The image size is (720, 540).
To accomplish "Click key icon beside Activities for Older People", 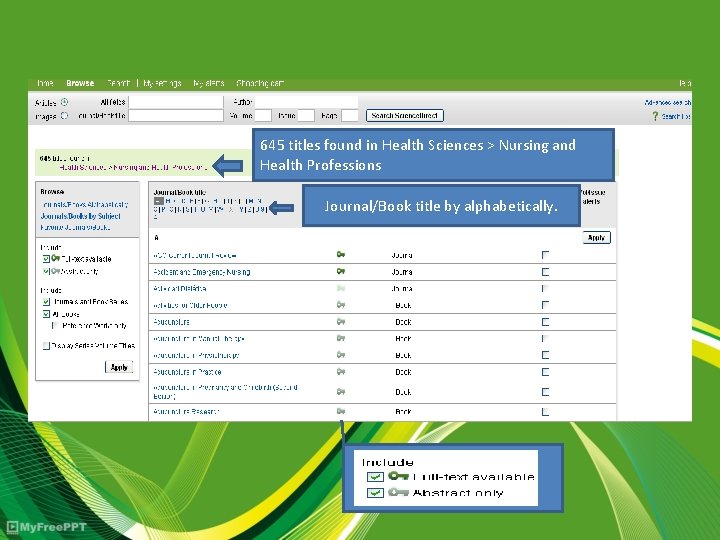I will 341,304.
